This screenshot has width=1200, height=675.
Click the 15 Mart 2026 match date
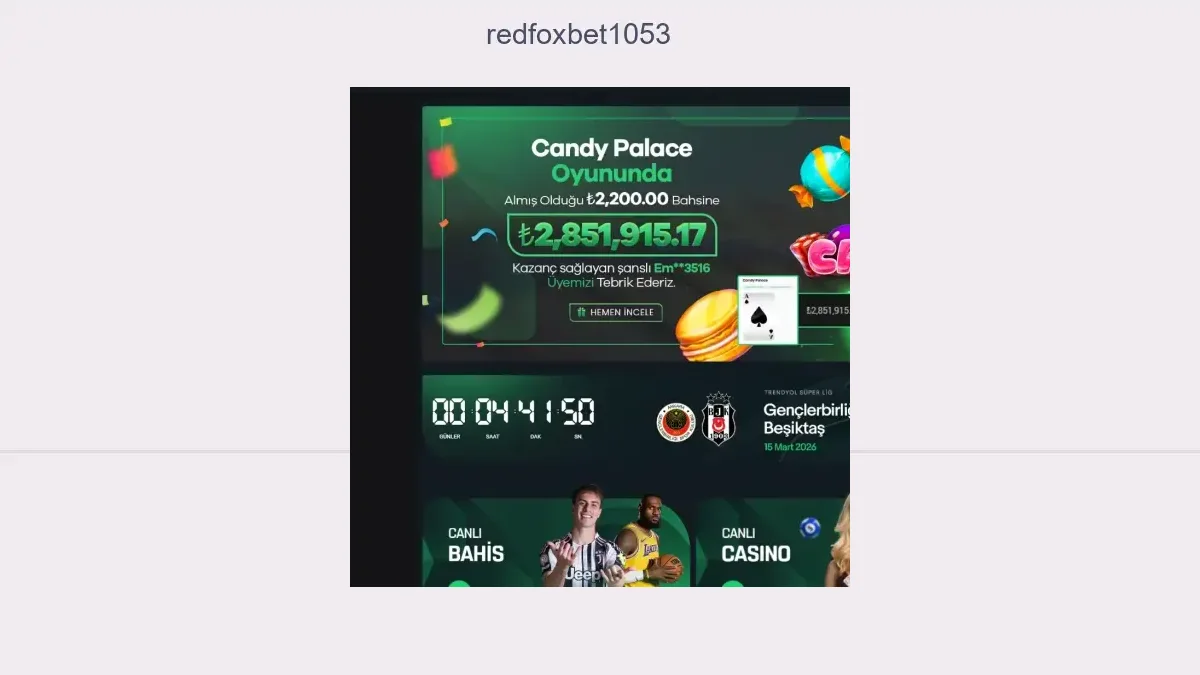pos(790,447)
